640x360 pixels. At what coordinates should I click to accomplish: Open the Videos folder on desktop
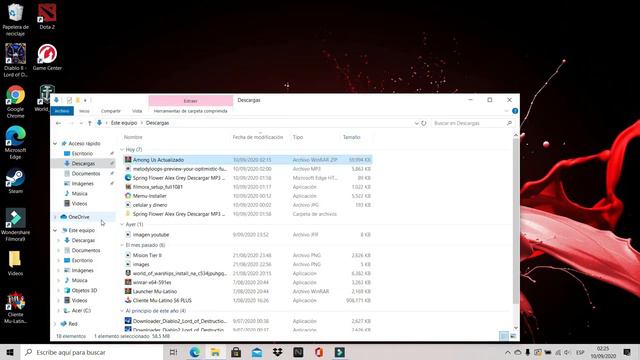[x=15, y=263]
